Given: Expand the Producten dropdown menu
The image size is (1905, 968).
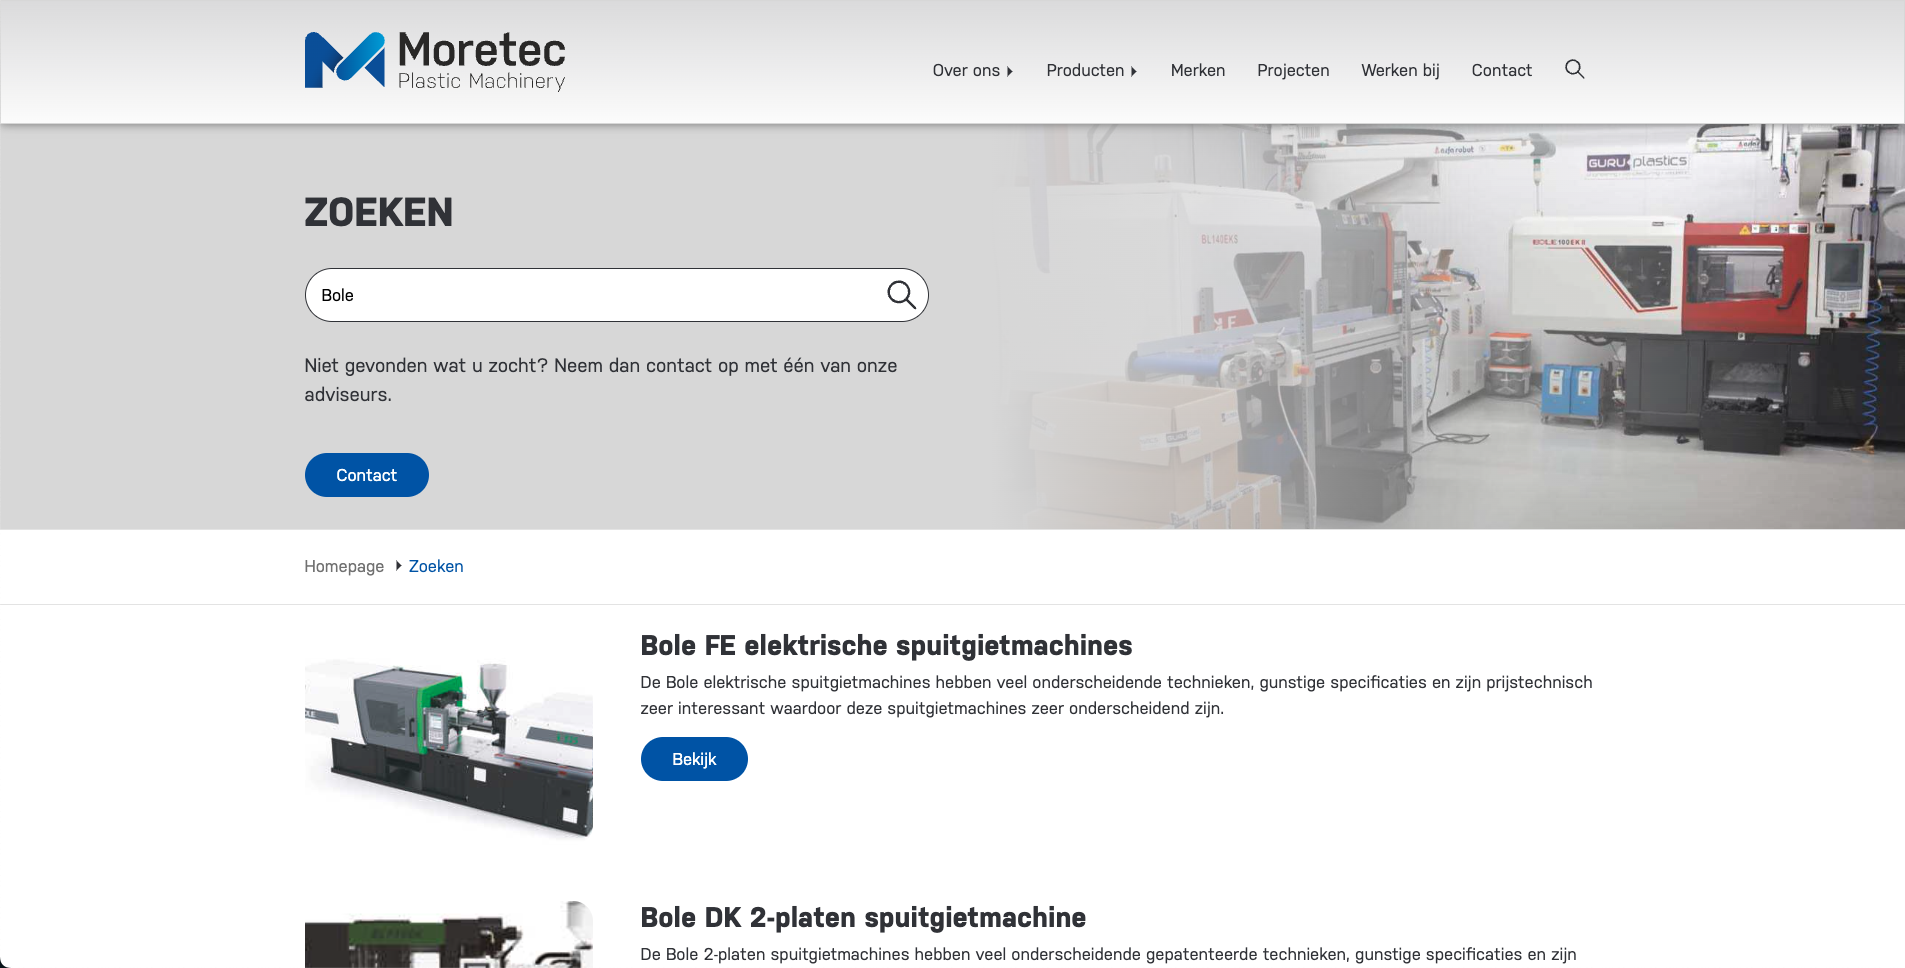Looking at the screenshot, I should point(1091,70).
